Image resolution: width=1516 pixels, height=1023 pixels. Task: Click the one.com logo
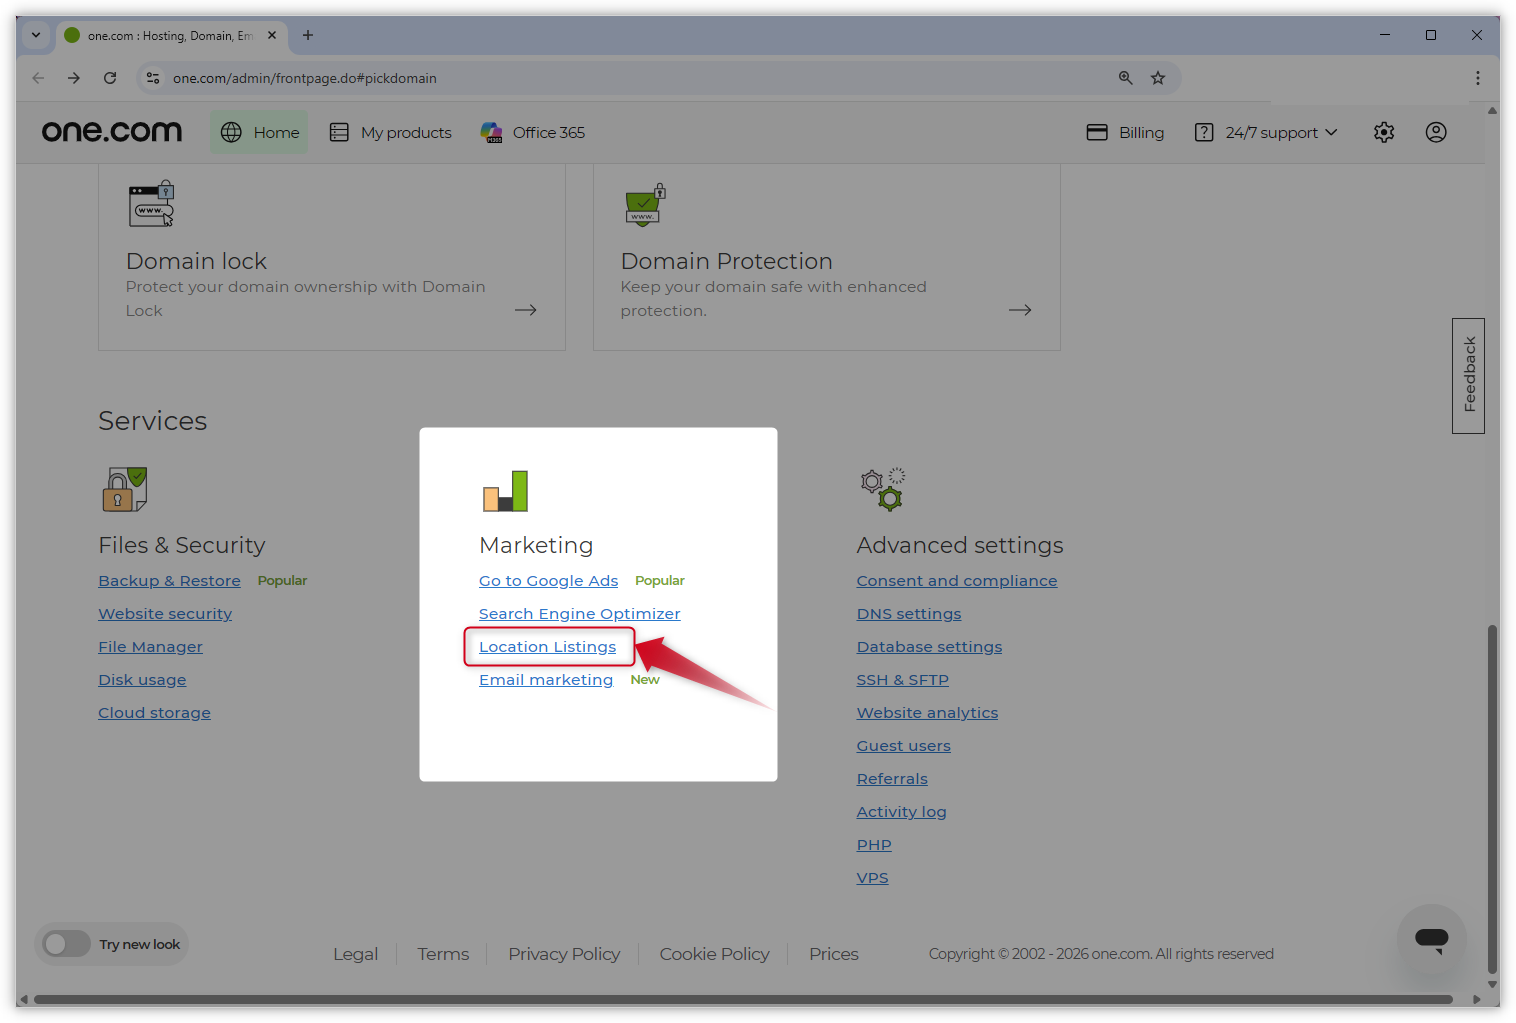coord(111,131)
